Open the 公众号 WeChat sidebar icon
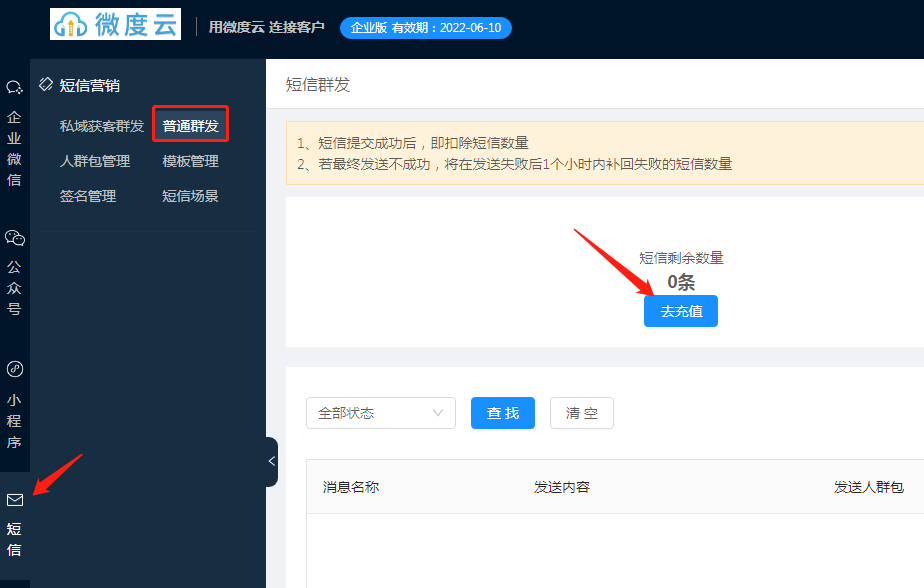This screenshot has height=588, width=924. (15, 237)
